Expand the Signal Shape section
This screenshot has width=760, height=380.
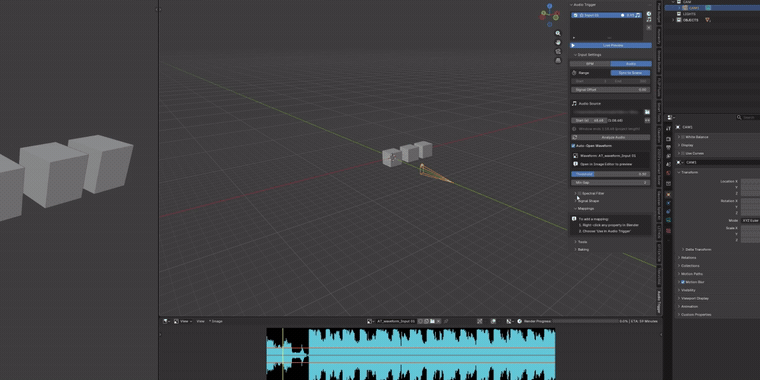pyautogui.click(x=587, y=201)
